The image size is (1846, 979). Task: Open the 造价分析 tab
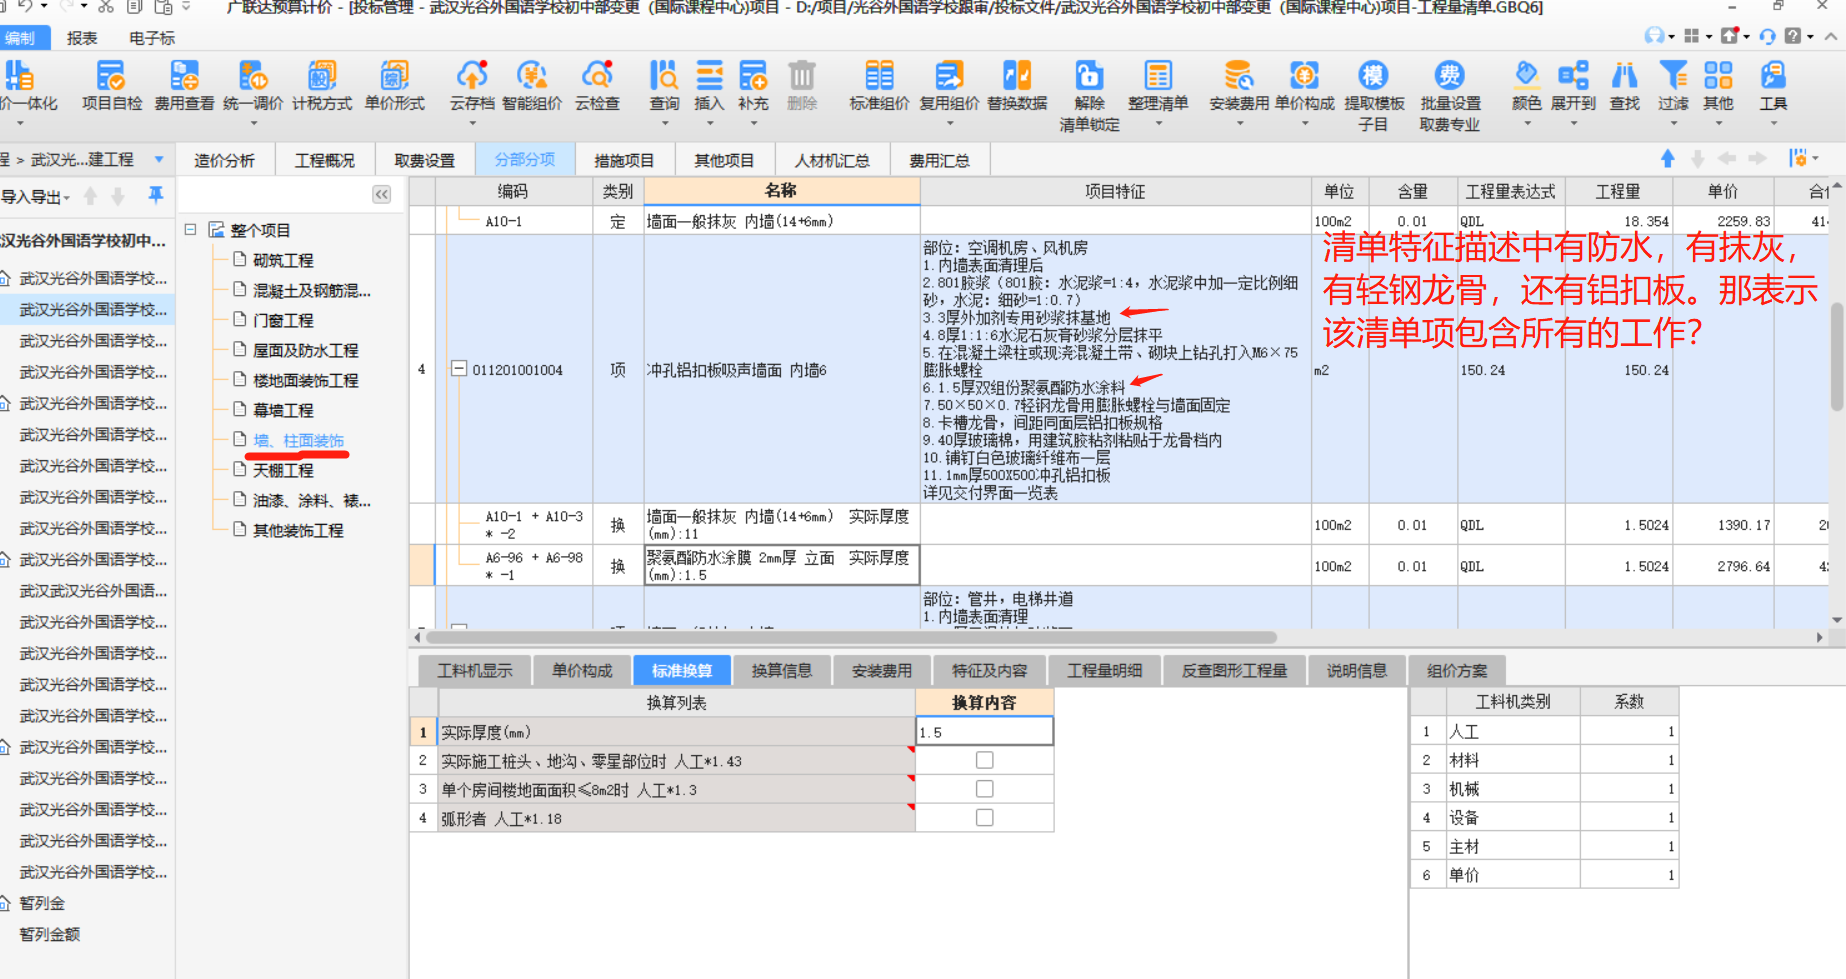(x=224, y=160)
